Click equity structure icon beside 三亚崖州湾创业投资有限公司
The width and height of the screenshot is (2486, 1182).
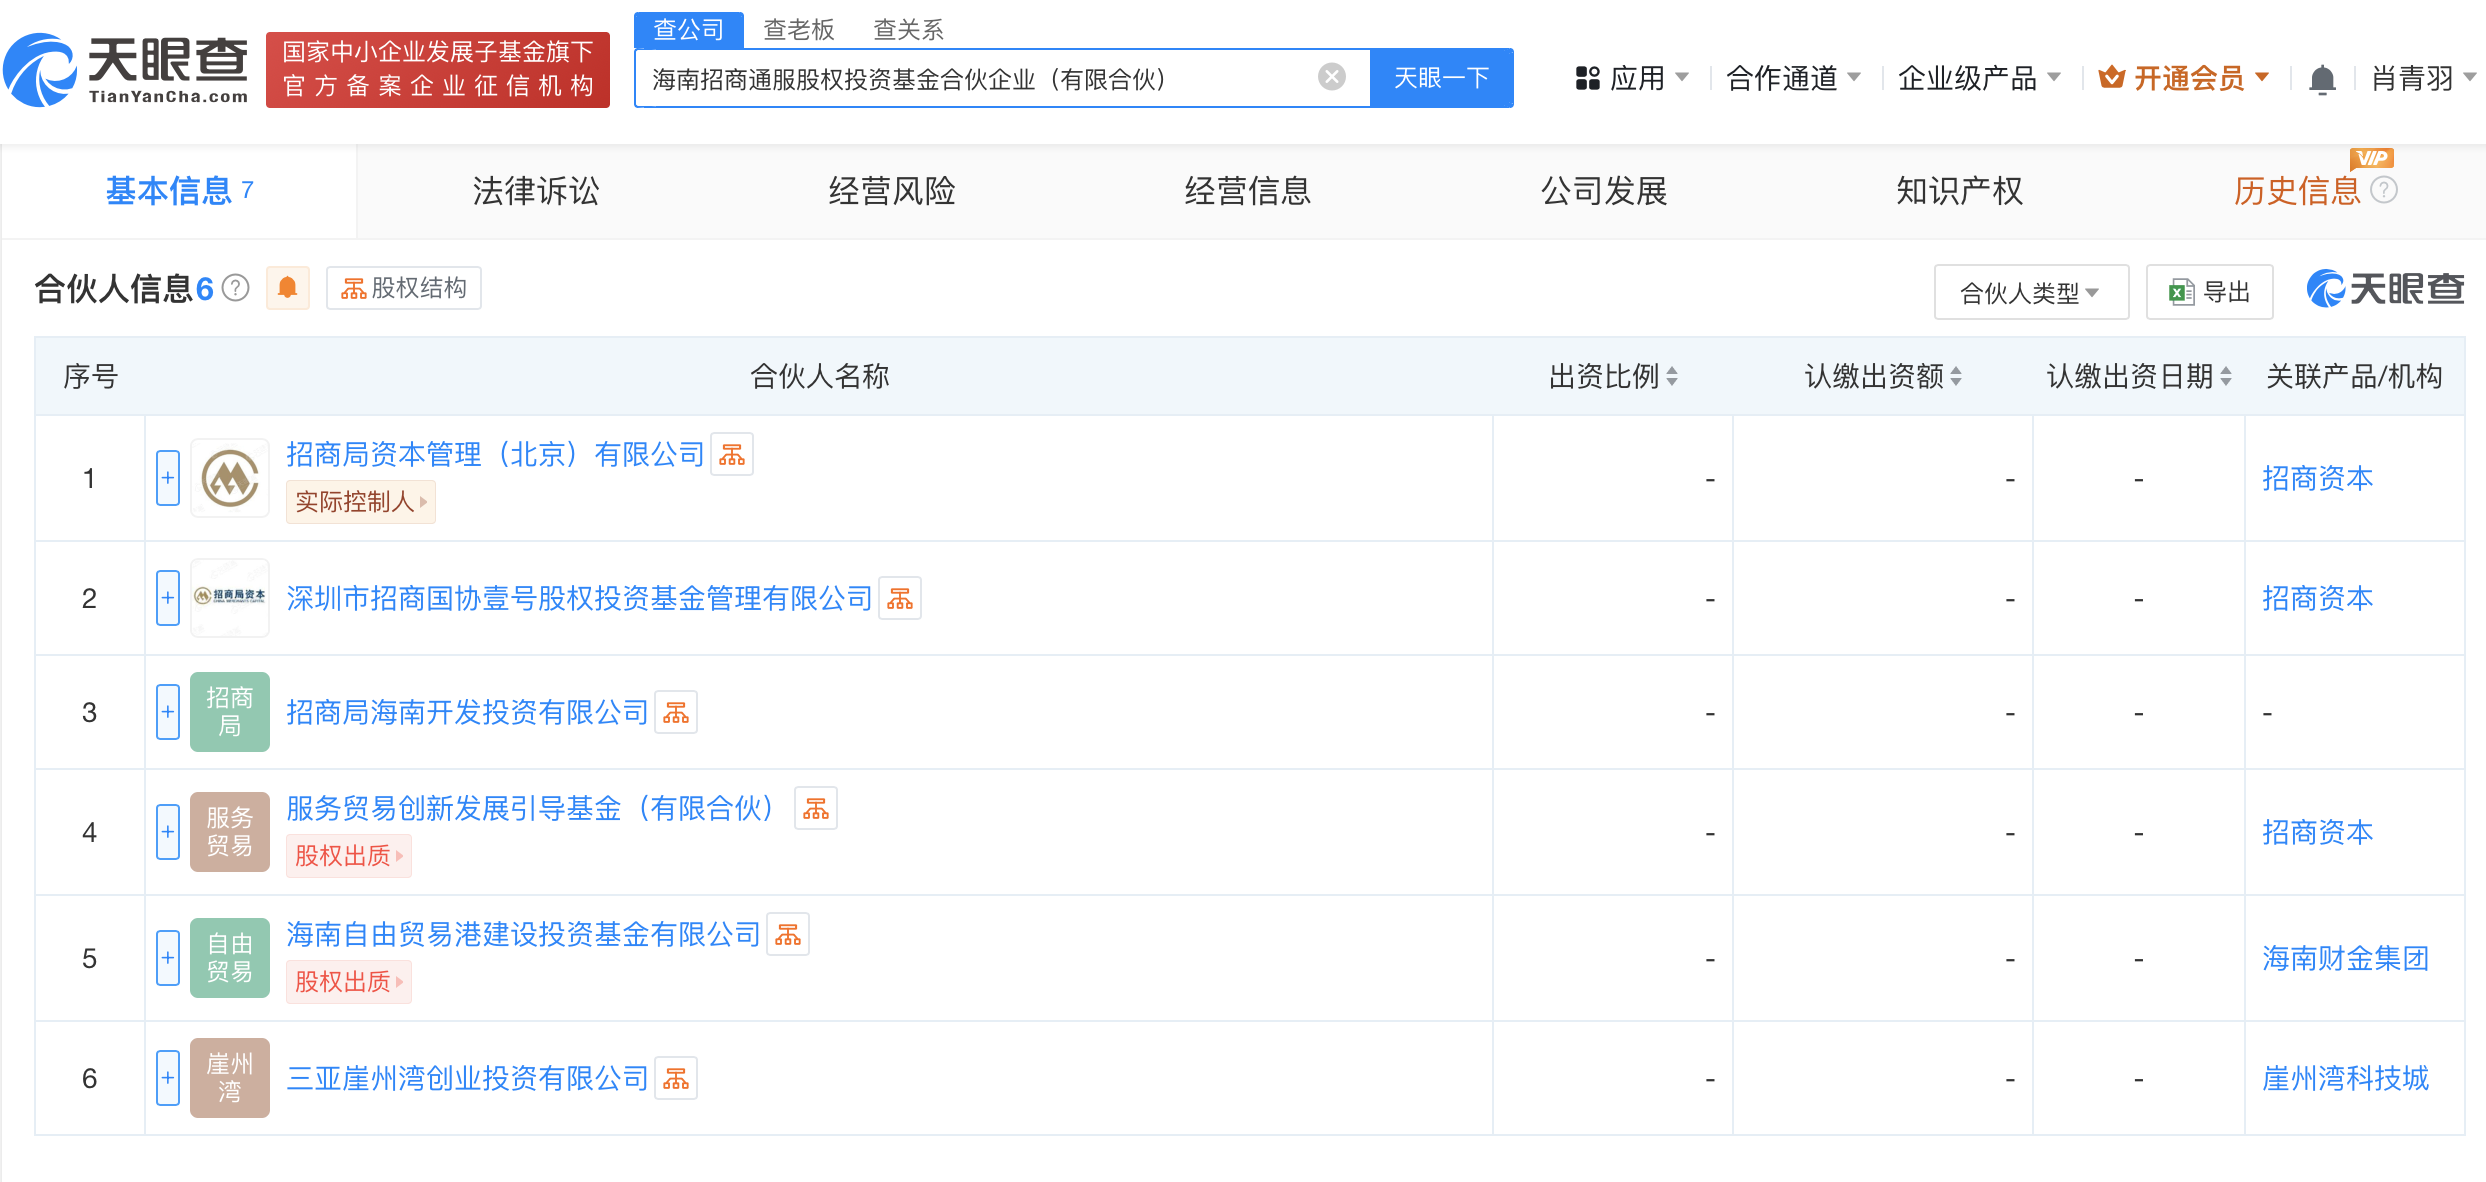(676, 1079)
